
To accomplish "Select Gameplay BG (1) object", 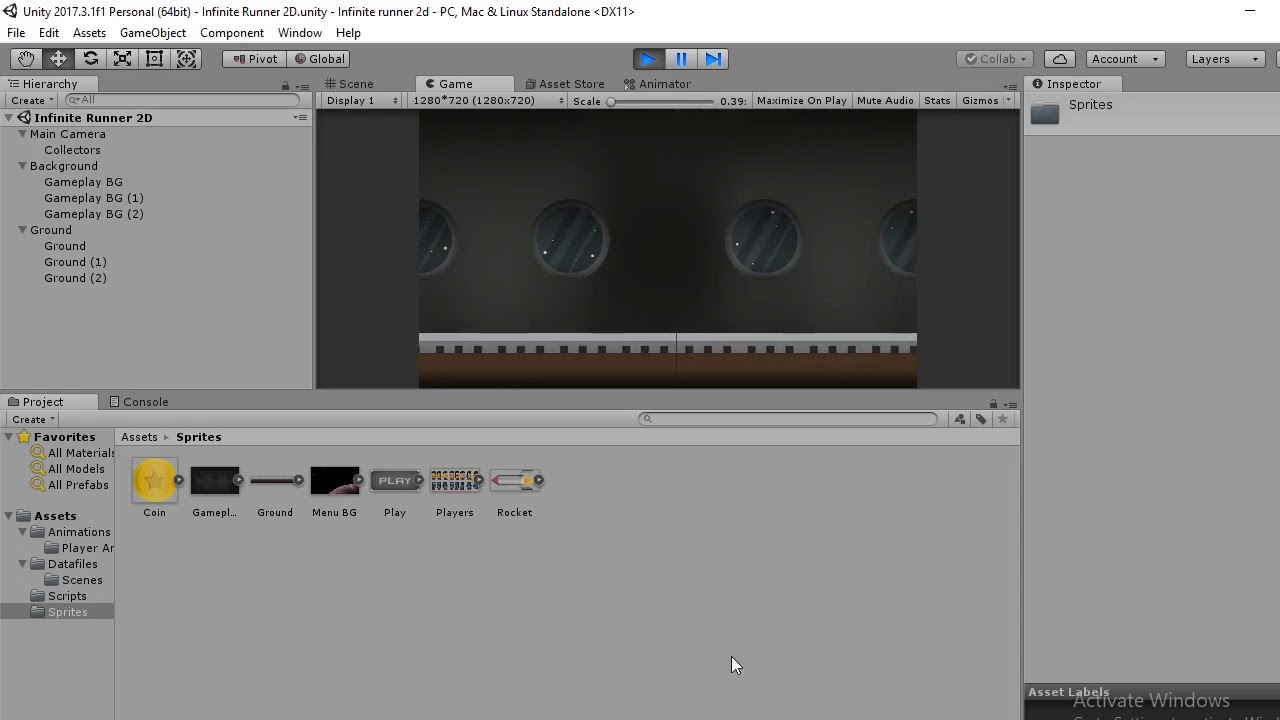I will [94, 198].
